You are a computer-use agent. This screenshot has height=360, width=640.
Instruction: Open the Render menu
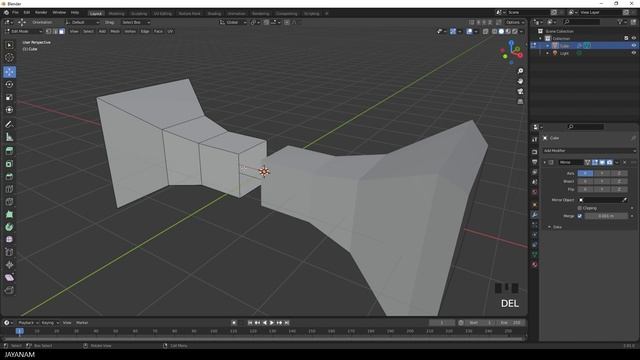[41, 13]
